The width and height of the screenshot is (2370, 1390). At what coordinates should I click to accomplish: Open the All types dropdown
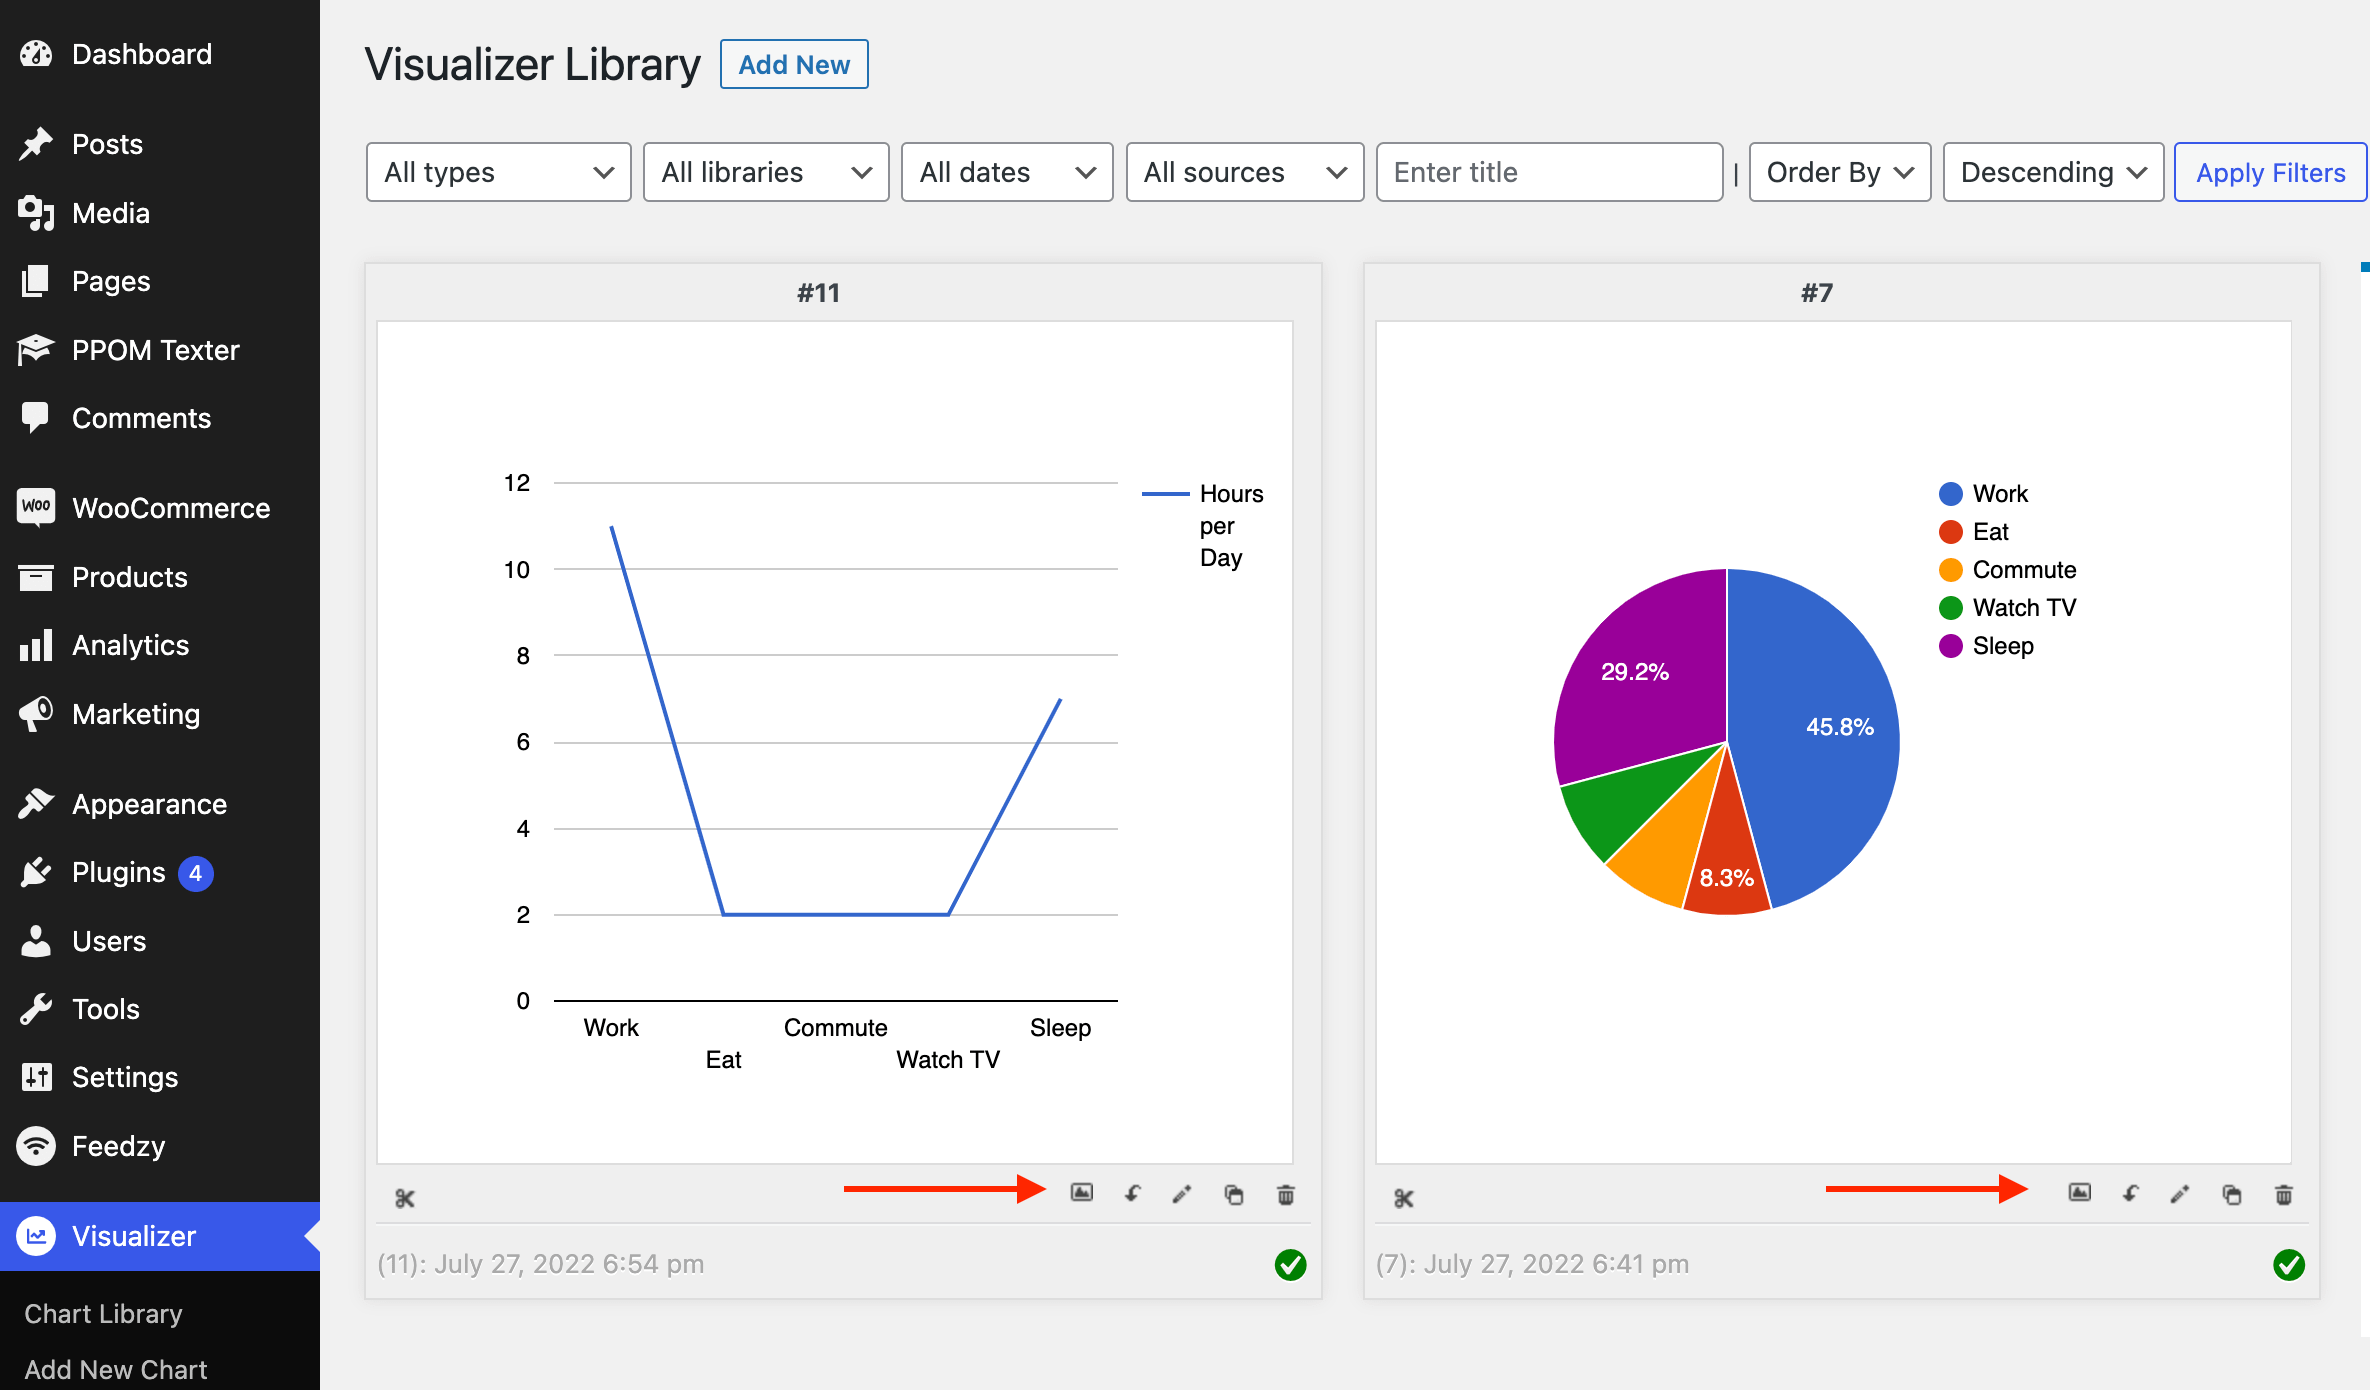[x=498, y=172]
